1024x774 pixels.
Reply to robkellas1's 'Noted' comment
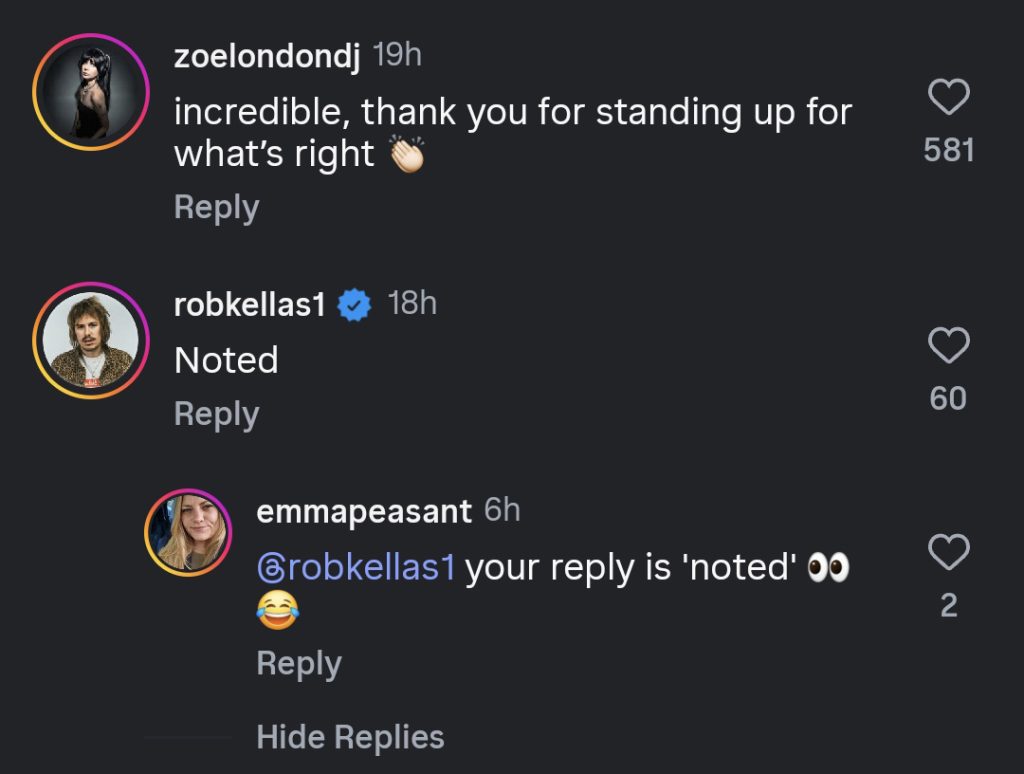pos(216,414)
